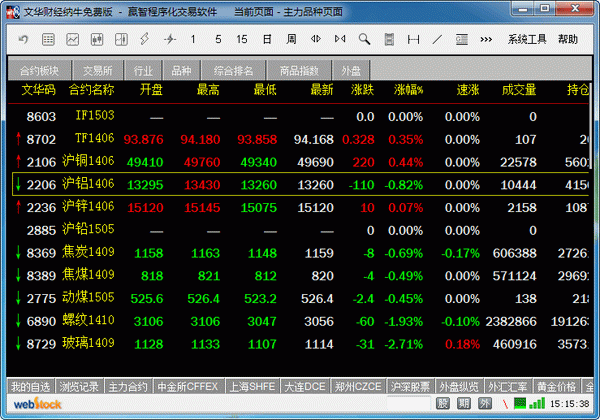Select the 1-minute period button
The height and width of the screenshot is (420, 600).
193,39
